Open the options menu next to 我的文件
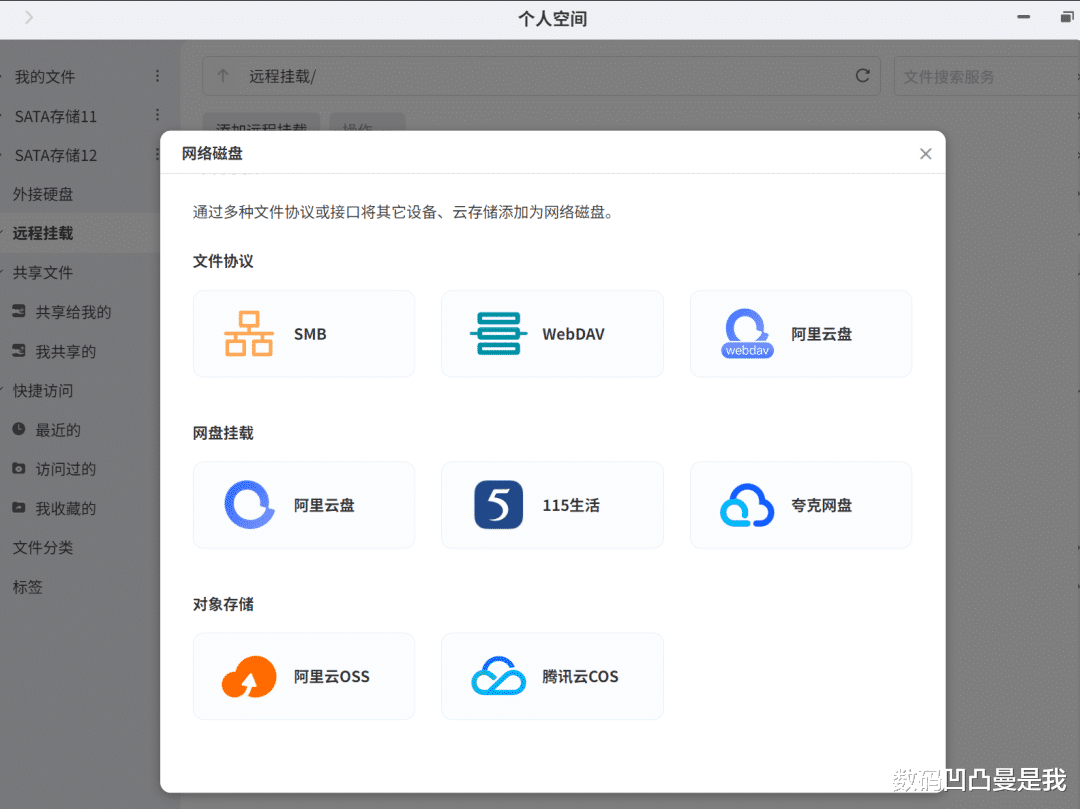Screen dimensions: 1080x809 (x=157, y=76)
